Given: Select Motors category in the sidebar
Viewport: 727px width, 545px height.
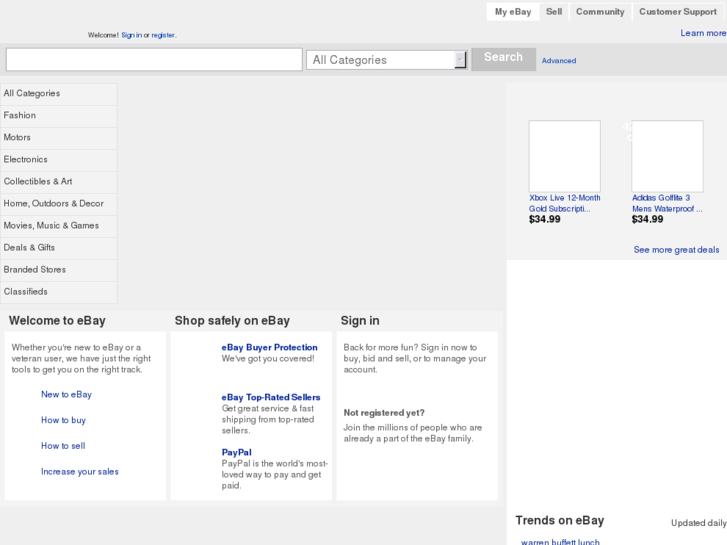Looking at the screenshot, I should (59, 138).
